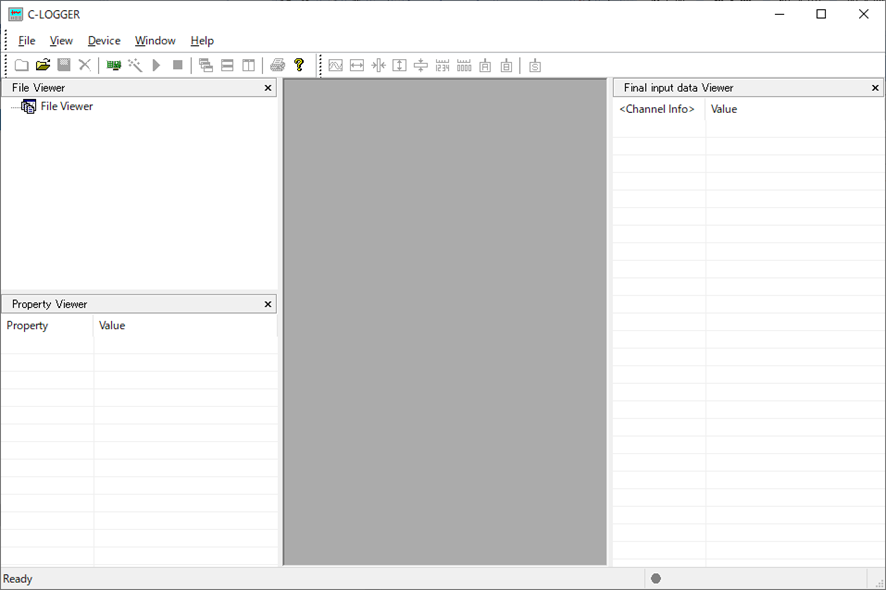The width and height of the screenshot is (886, 590).
Task: Open the Device menu
Action: click(104, 41)
